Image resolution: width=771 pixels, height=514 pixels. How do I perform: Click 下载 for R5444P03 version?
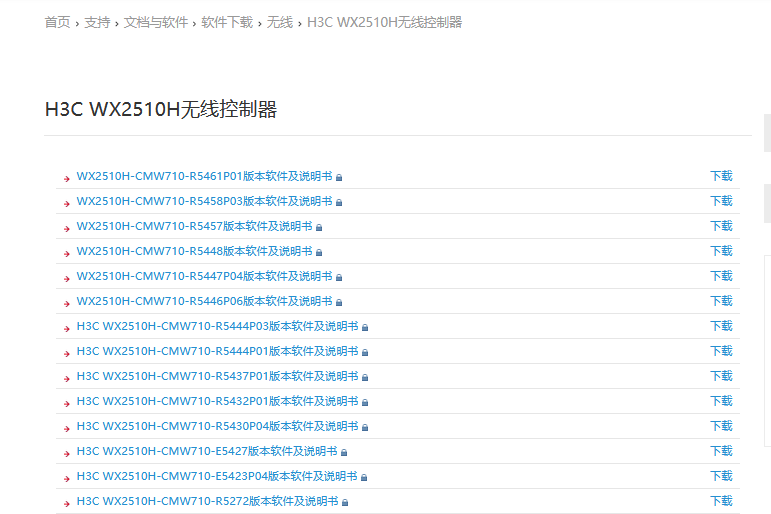point(721,326)
